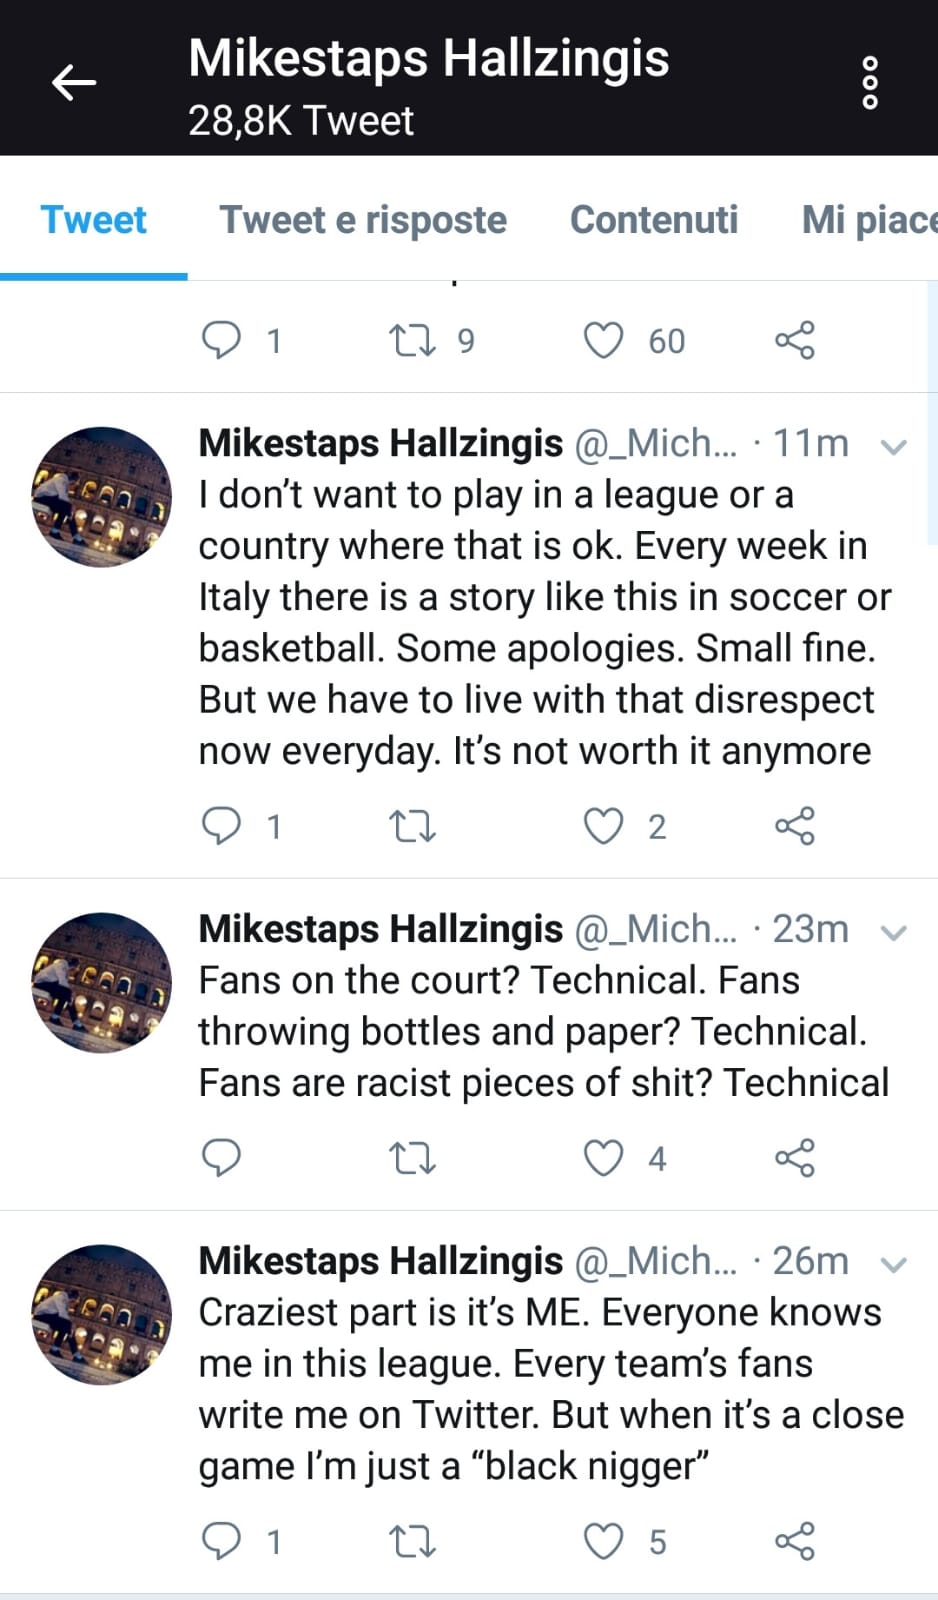Like the 23m tweet with 4 likes

click(603, 1158)
